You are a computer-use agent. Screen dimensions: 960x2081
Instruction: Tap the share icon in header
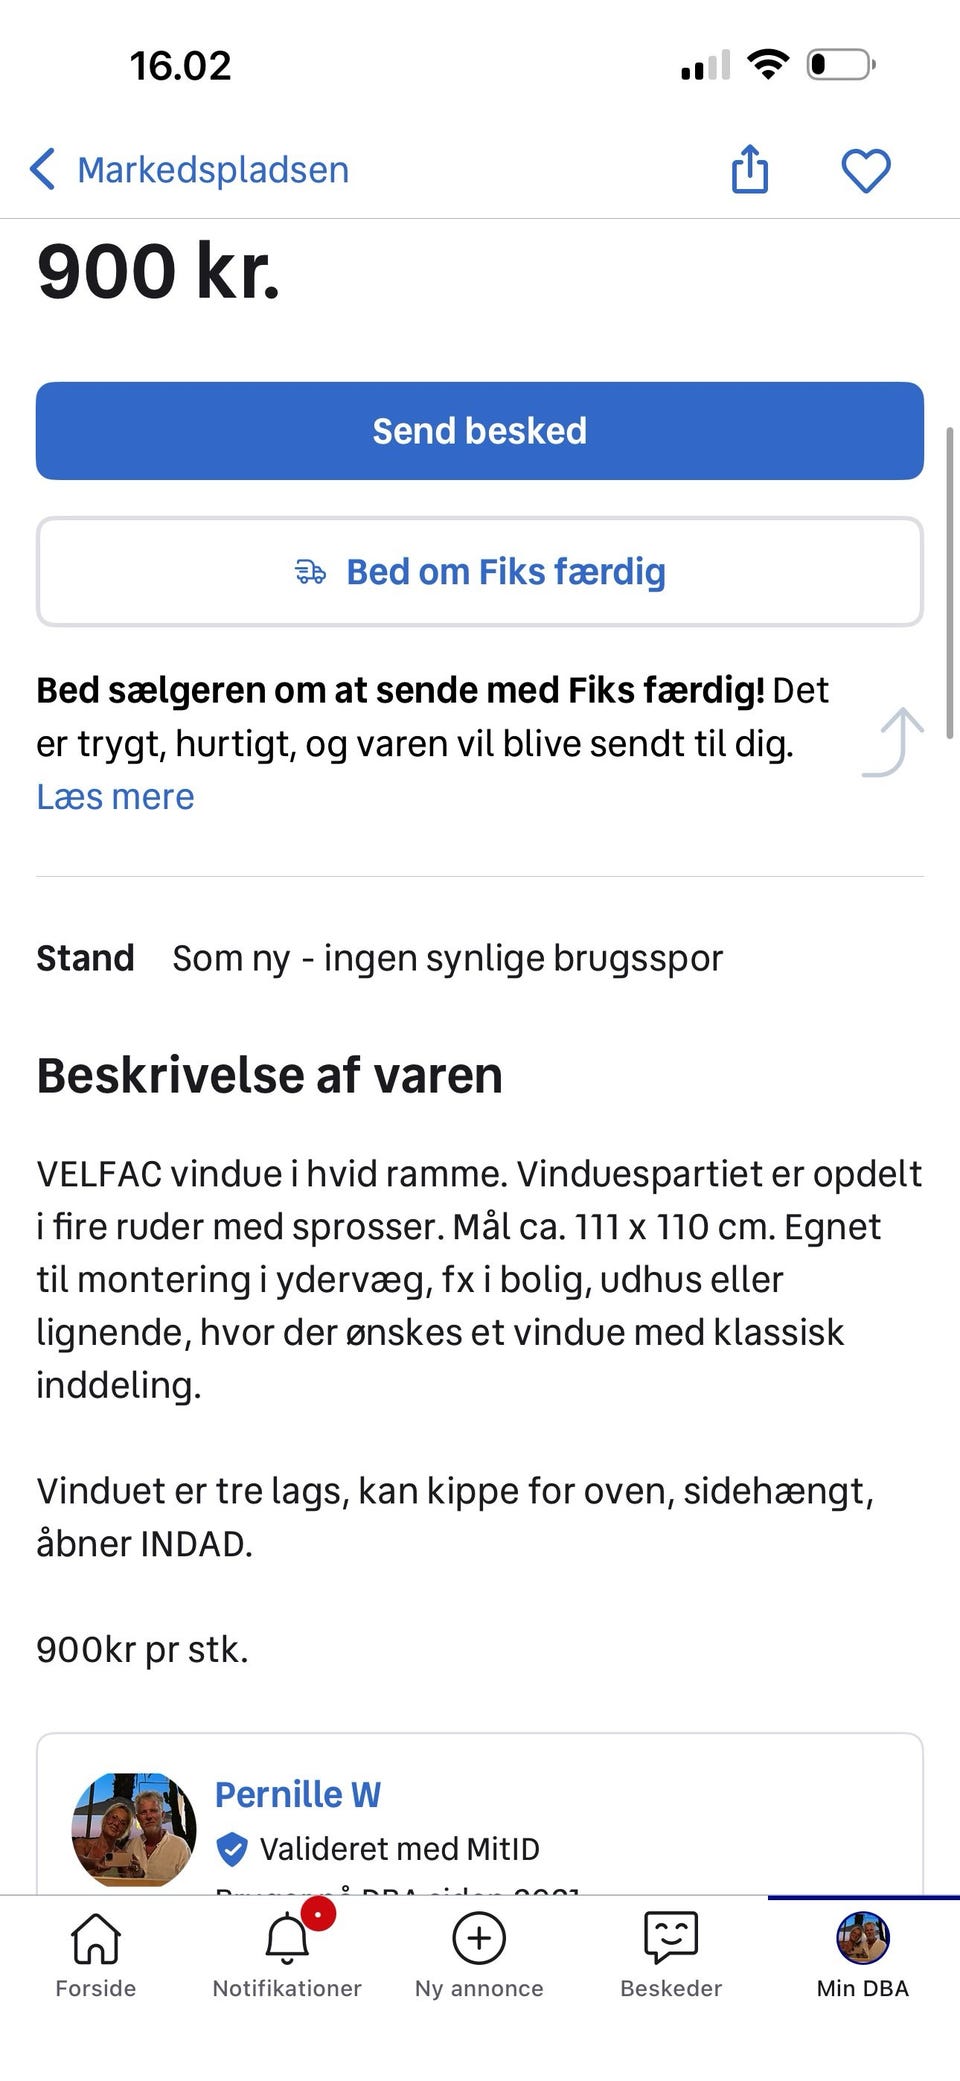coord(750,168)
